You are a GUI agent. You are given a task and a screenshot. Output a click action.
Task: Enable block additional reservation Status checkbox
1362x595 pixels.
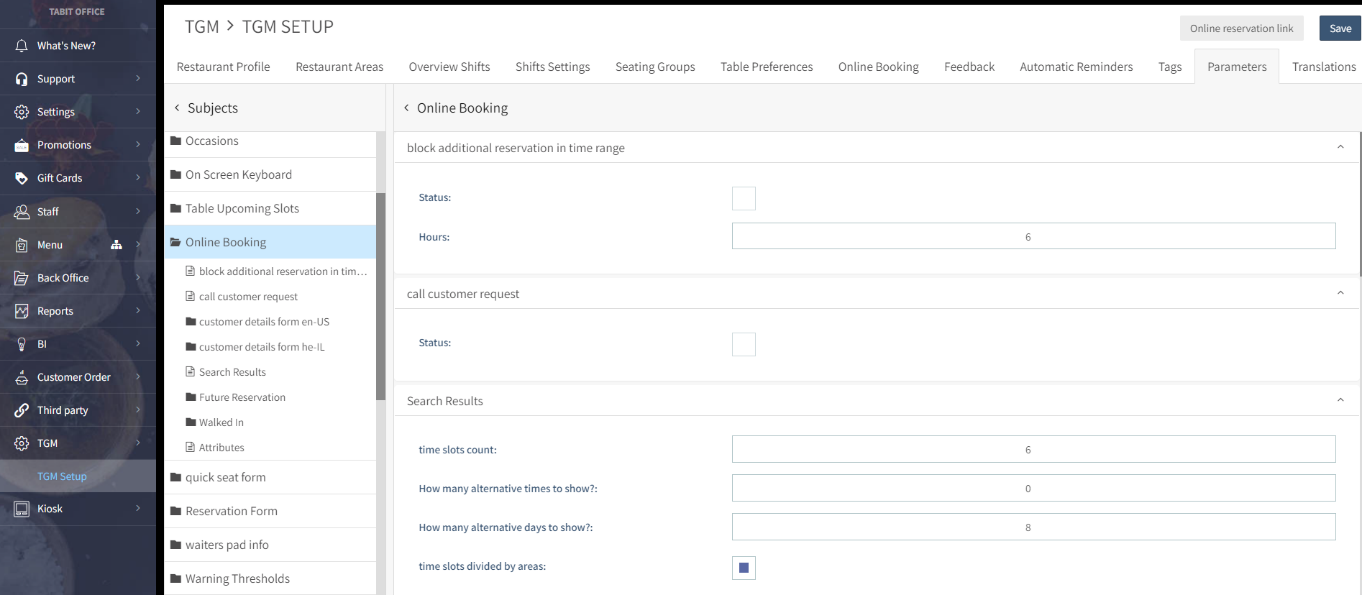pyautogui.click(x=743, y=198)
